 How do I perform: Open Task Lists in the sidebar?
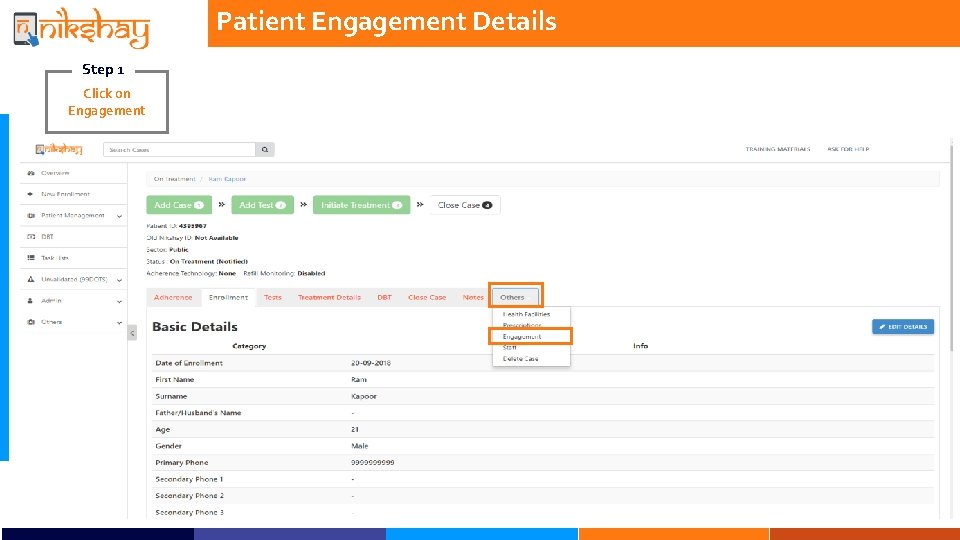tap(55, 258)
